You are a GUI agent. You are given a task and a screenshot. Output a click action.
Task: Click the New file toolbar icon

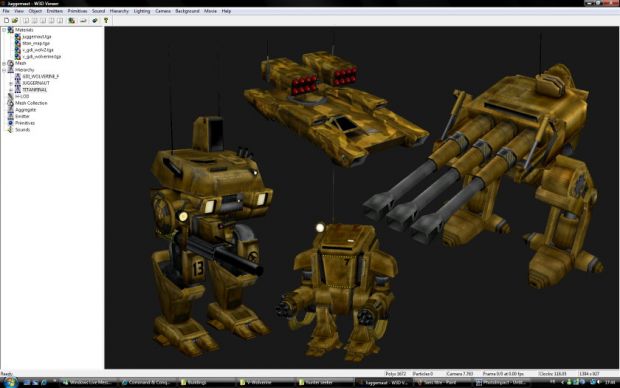click(x=6, y=20)
